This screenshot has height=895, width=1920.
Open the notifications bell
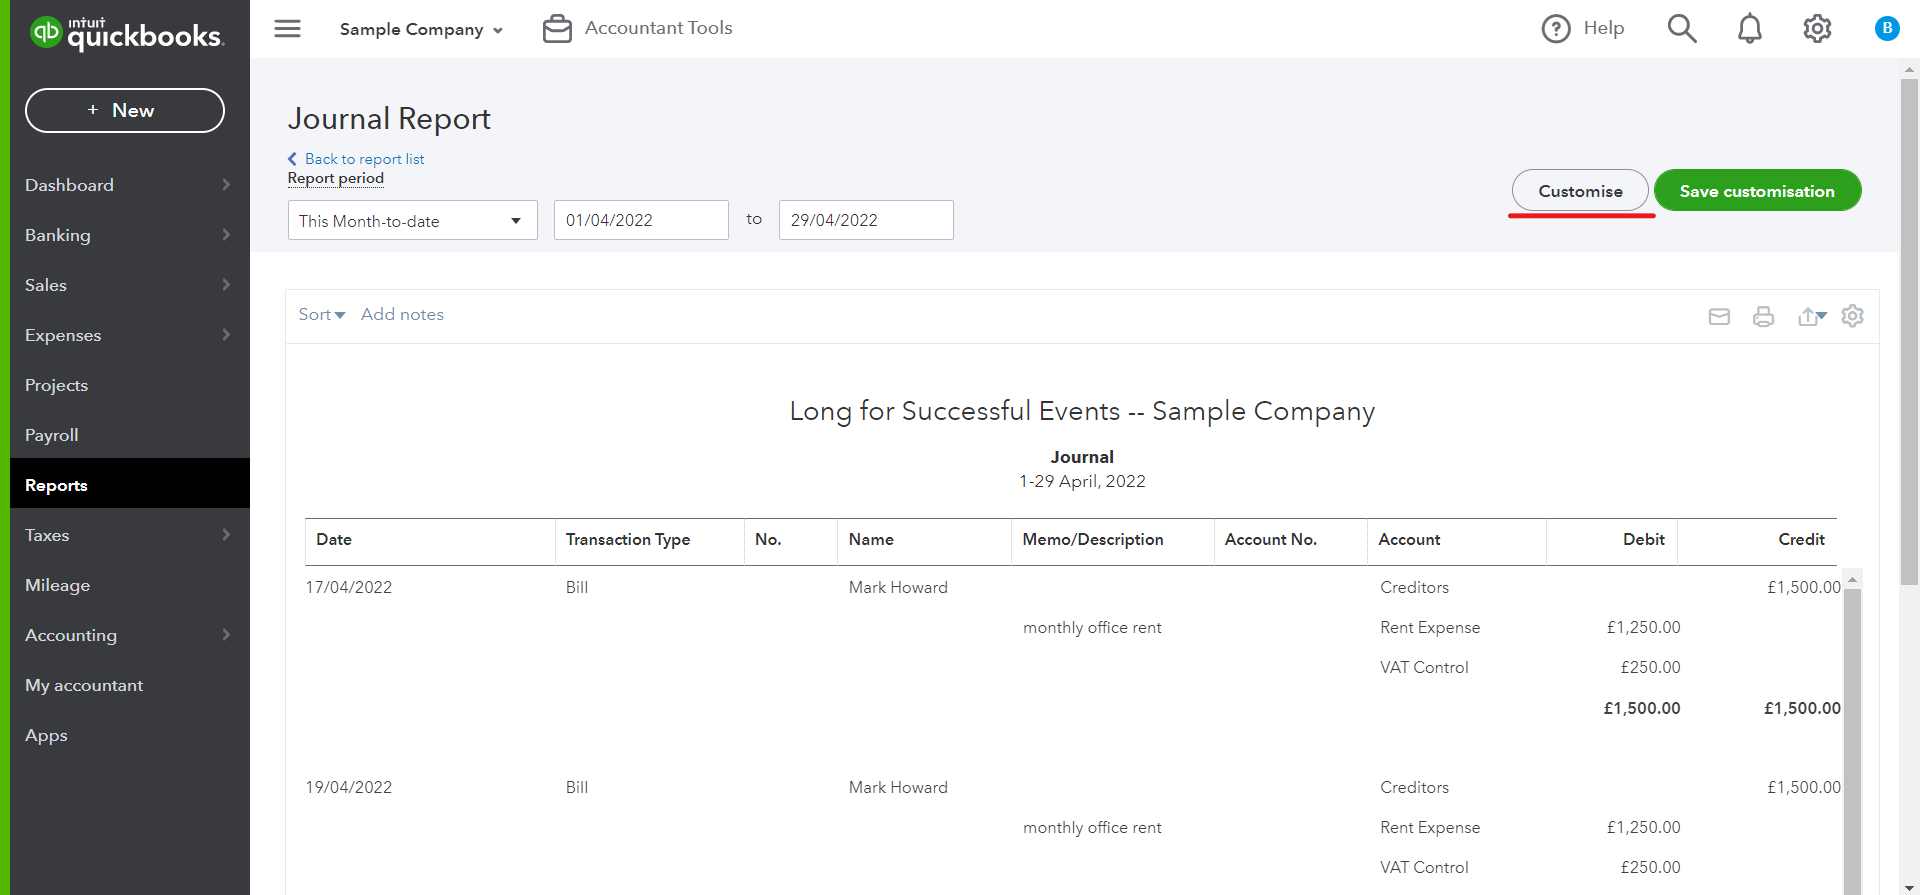(1749, 28)
